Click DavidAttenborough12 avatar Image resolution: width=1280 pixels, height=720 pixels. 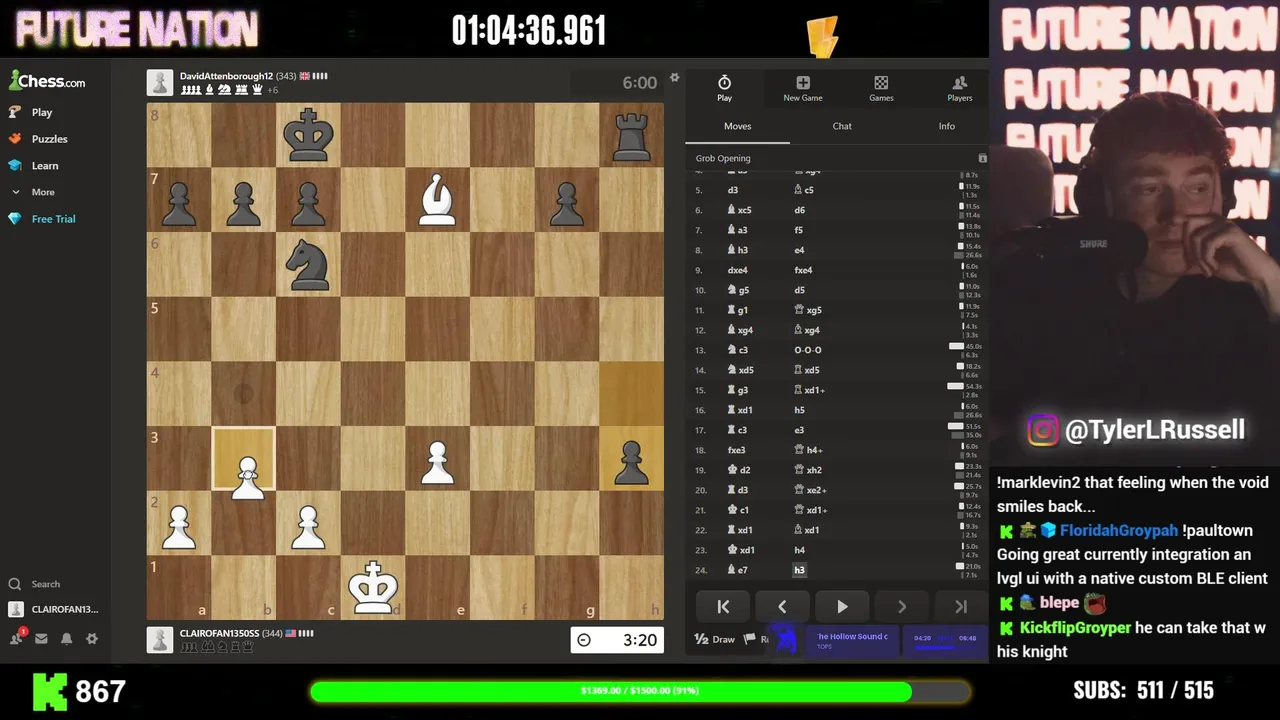pos(160,82)
